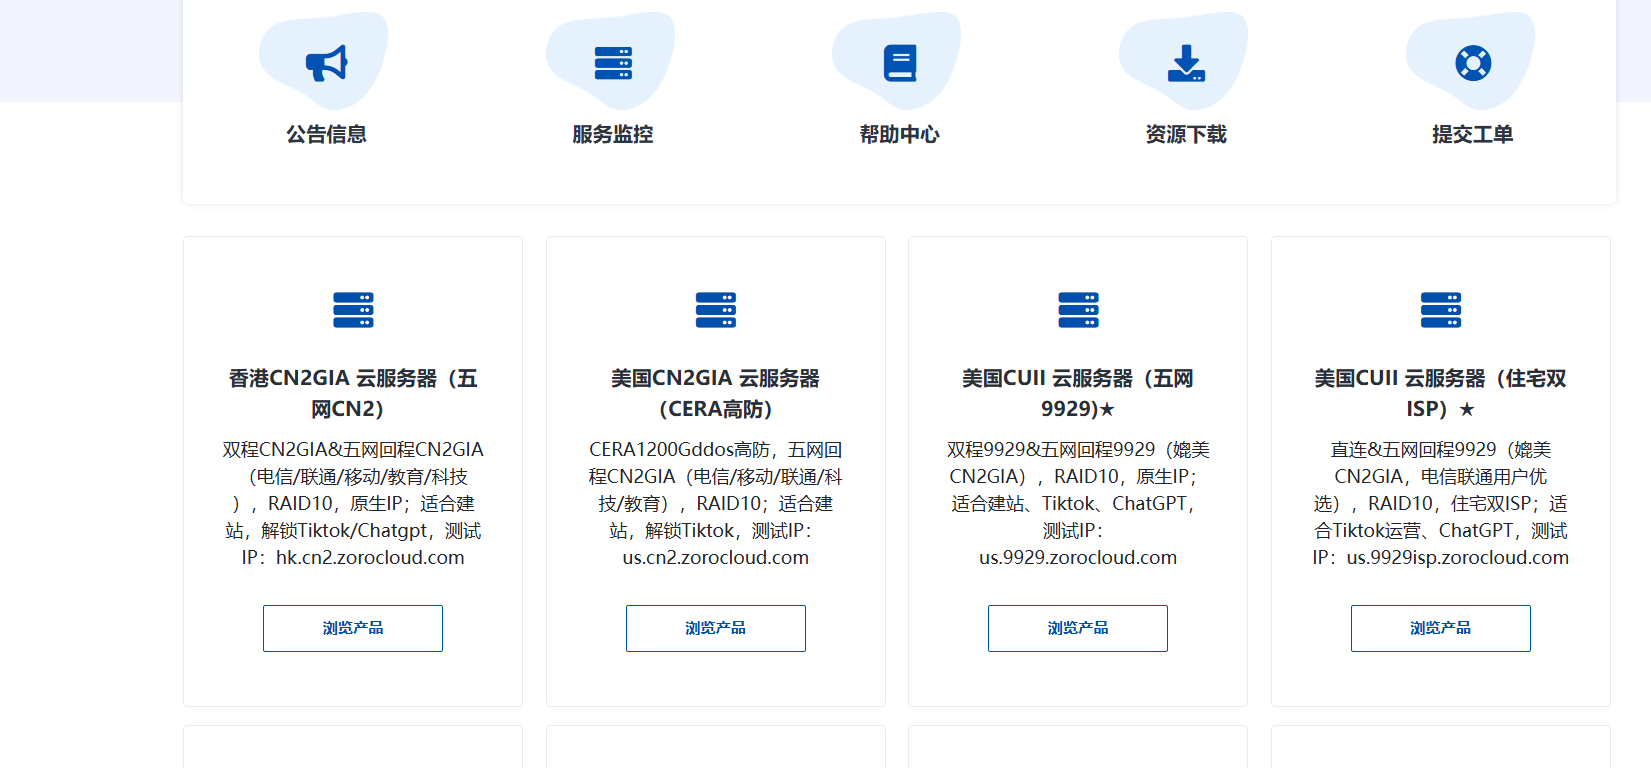Open the 资源下载 download icon

pos(1186,63)
